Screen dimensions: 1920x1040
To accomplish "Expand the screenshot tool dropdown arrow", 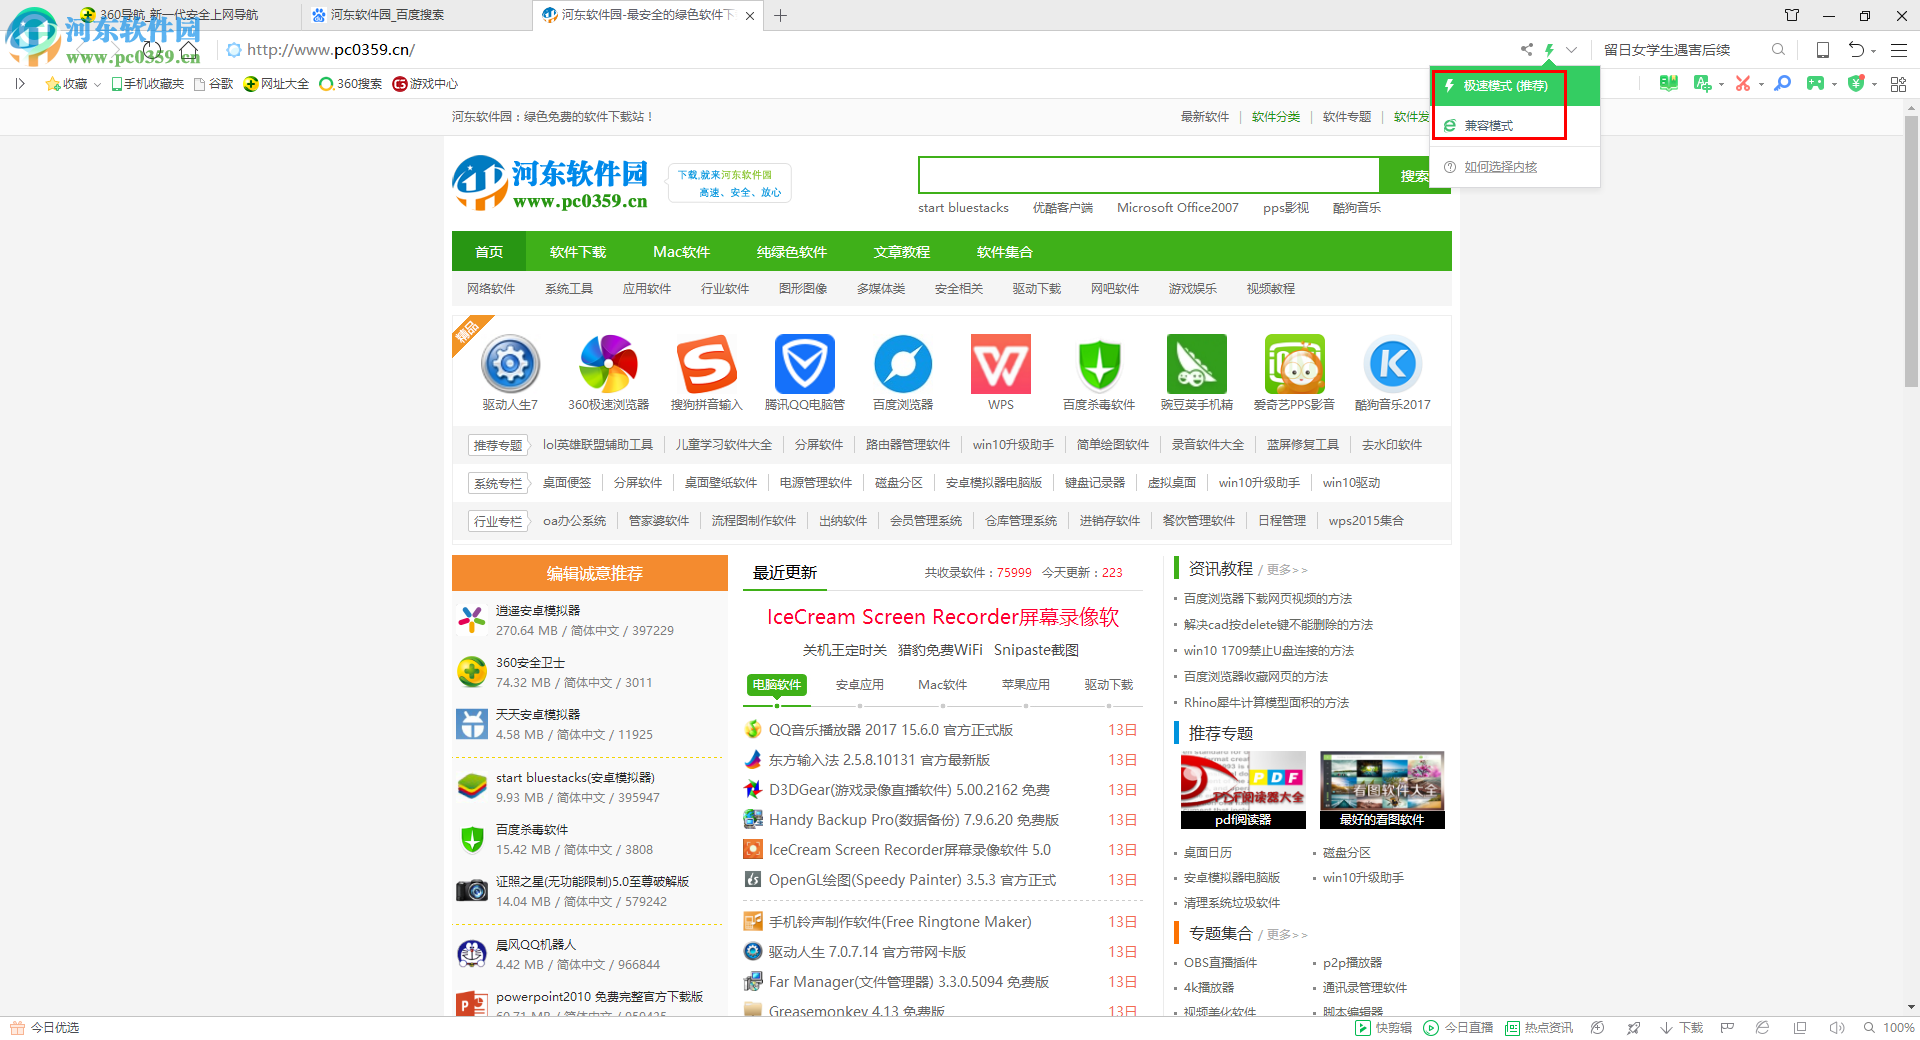I will click(x=1761, y=84).
